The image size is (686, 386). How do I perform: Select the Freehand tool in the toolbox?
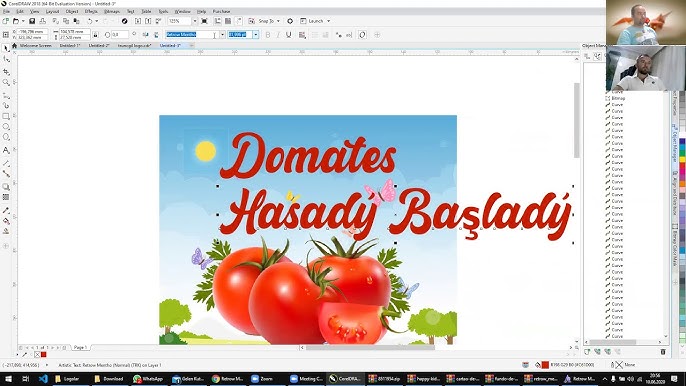point(6,95)
